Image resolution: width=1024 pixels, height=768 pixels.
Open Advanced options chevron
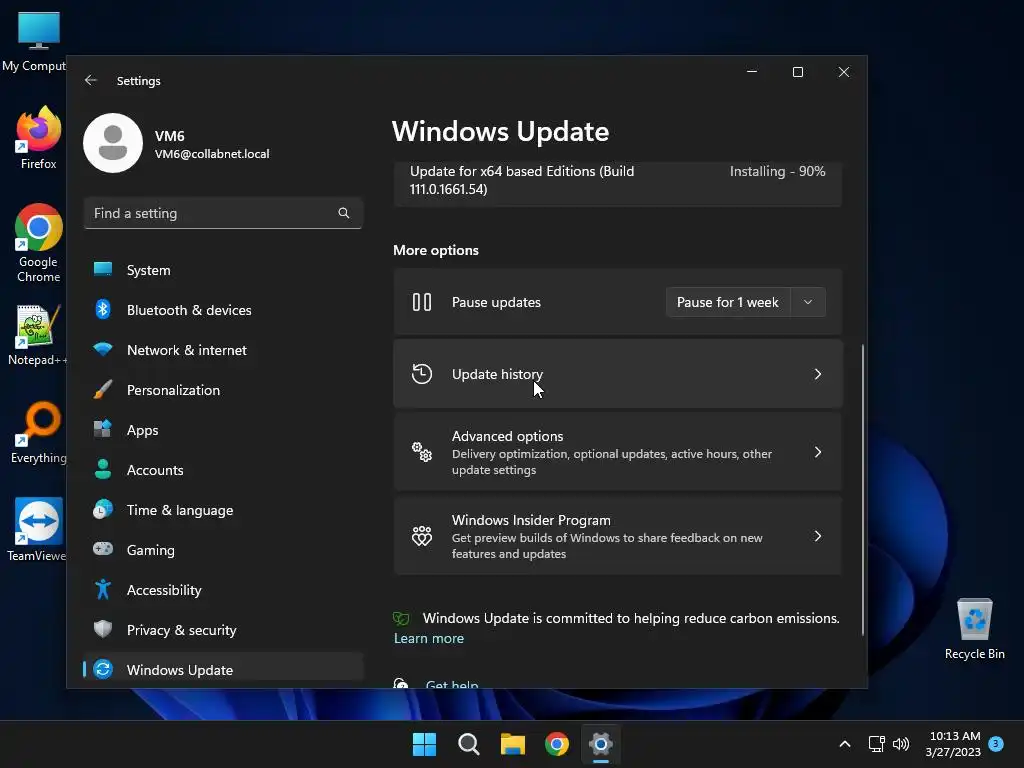click(x=818, y=452)
